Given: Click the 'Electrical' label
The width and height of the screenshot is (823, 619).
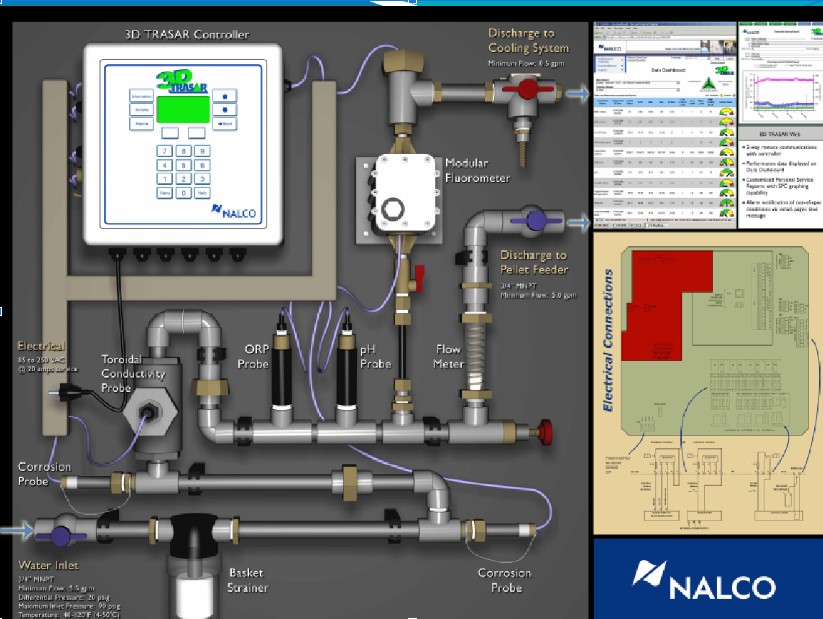Looking at the screenshot, I should tap(41, 346).
